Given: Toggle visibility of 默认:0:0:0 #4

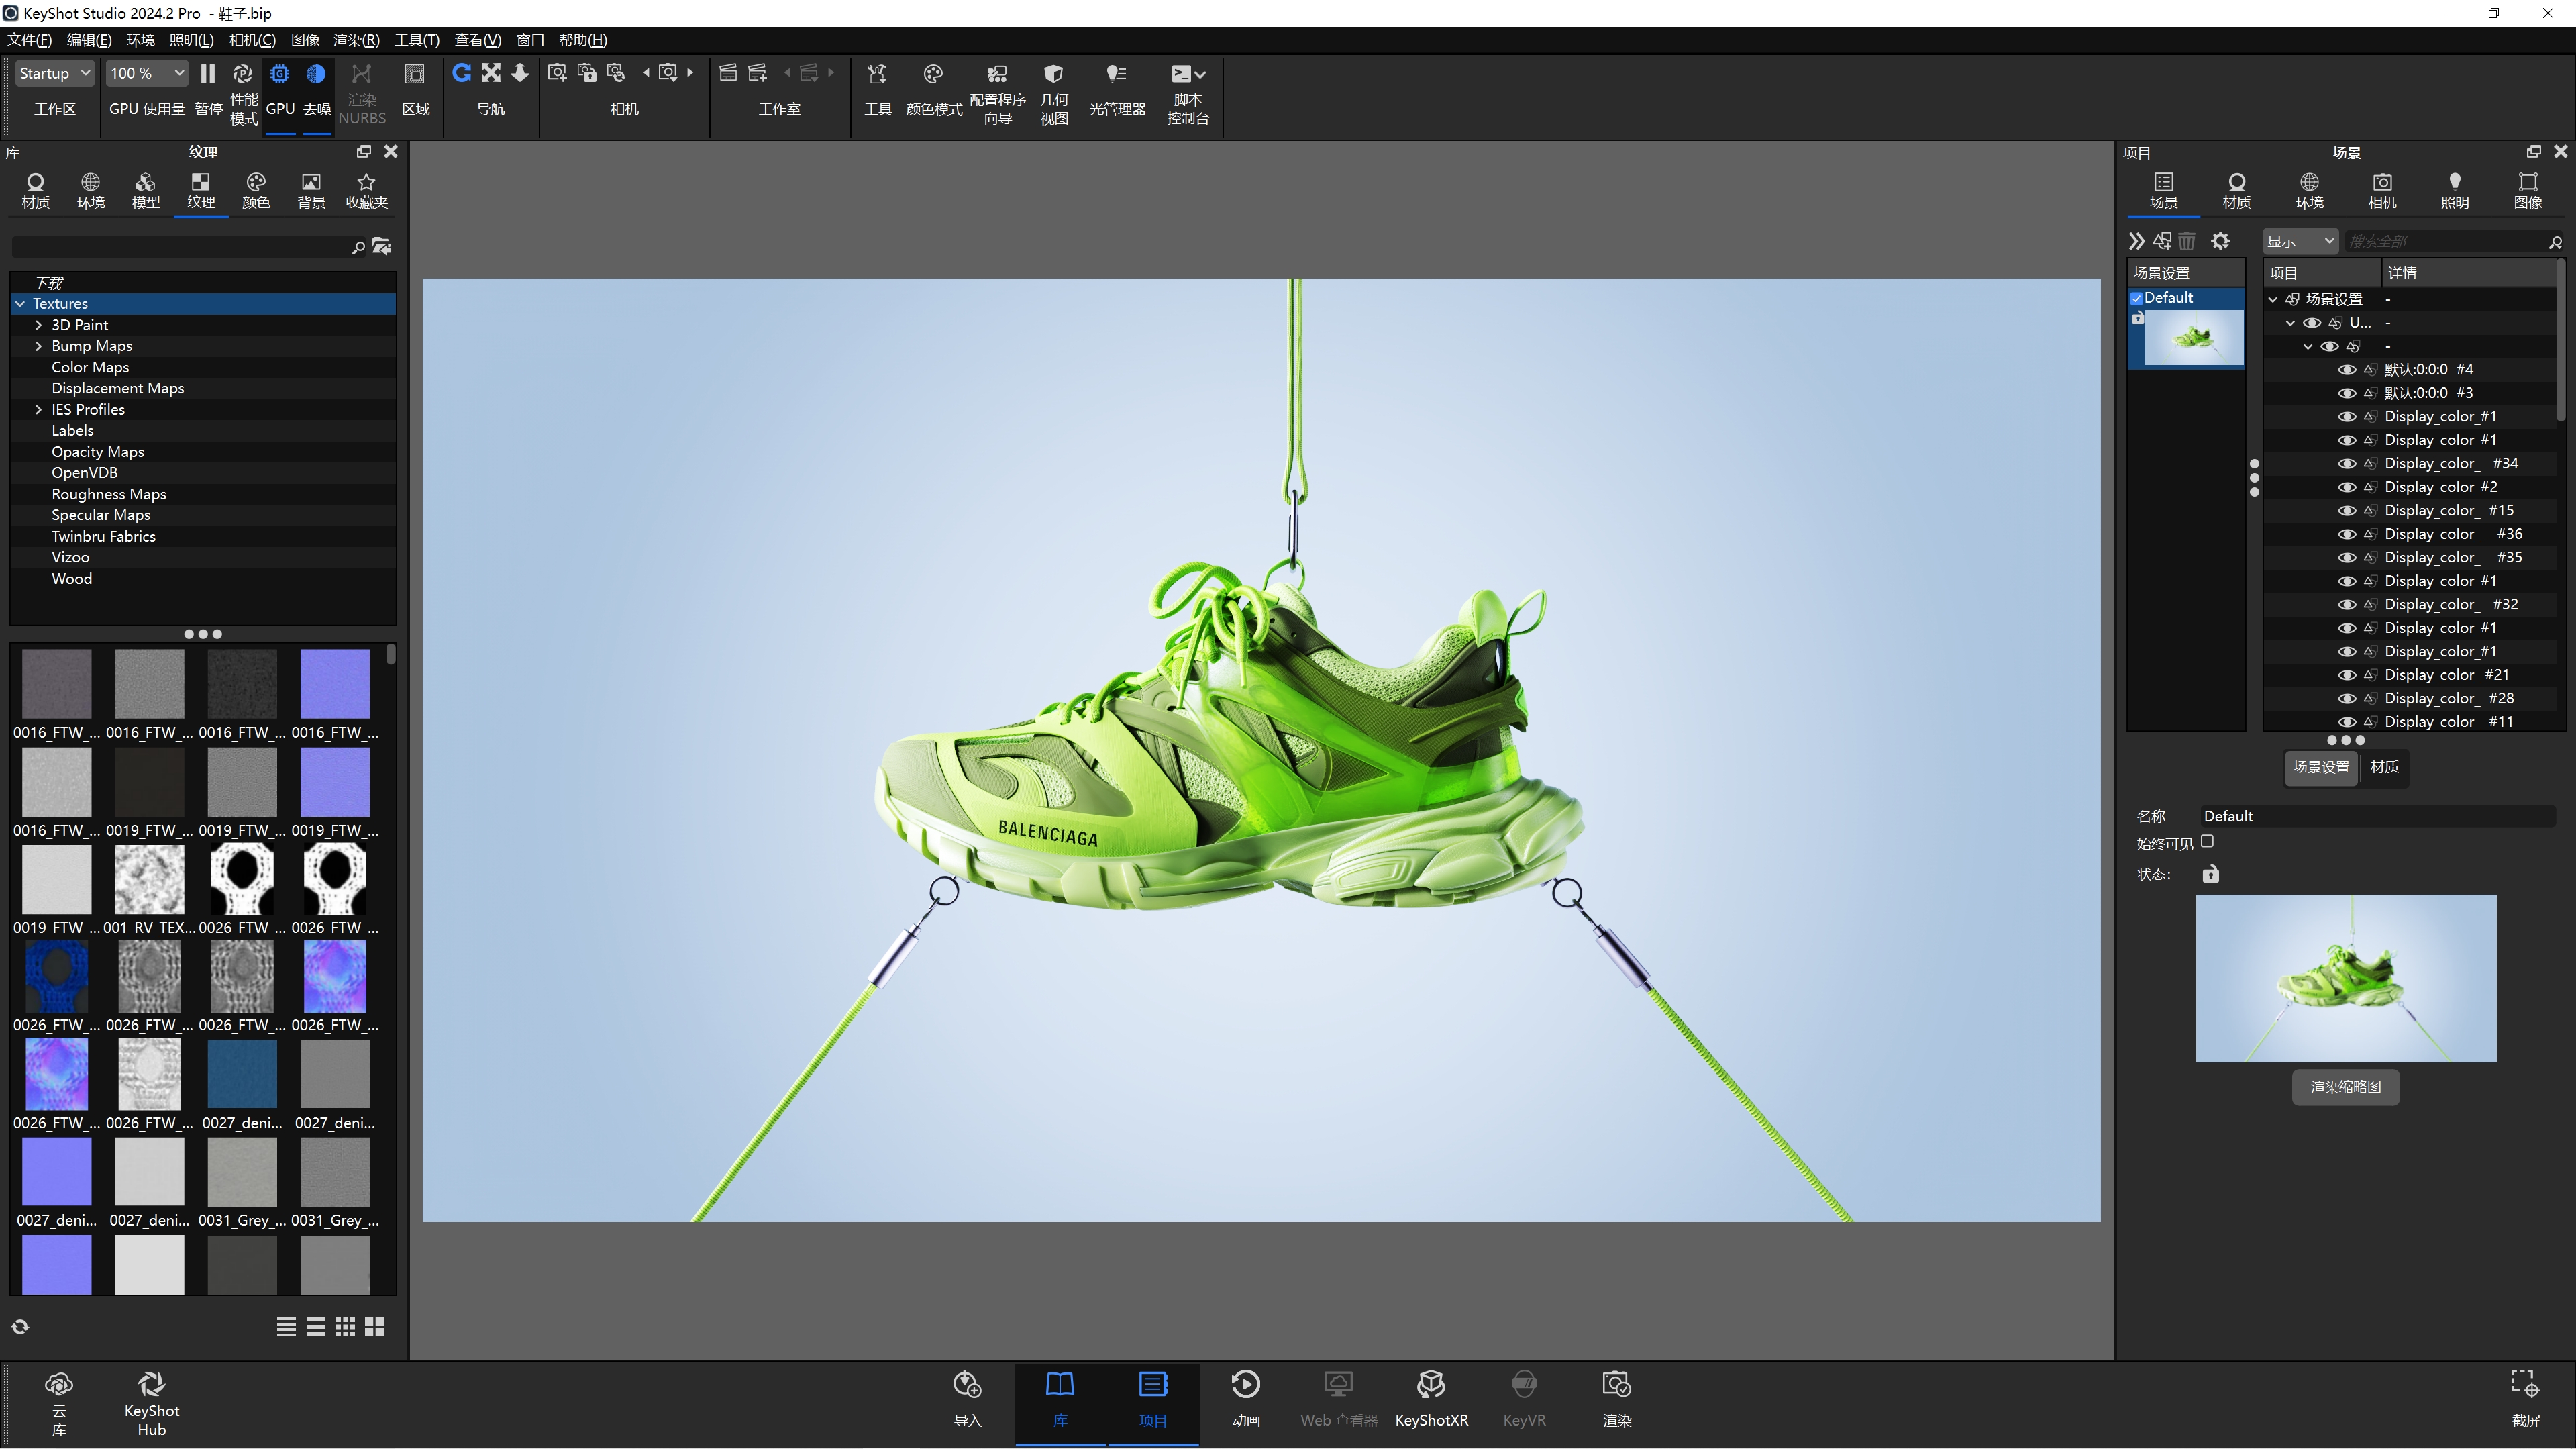Looking at the screenshot, I should coord(2347,370).
